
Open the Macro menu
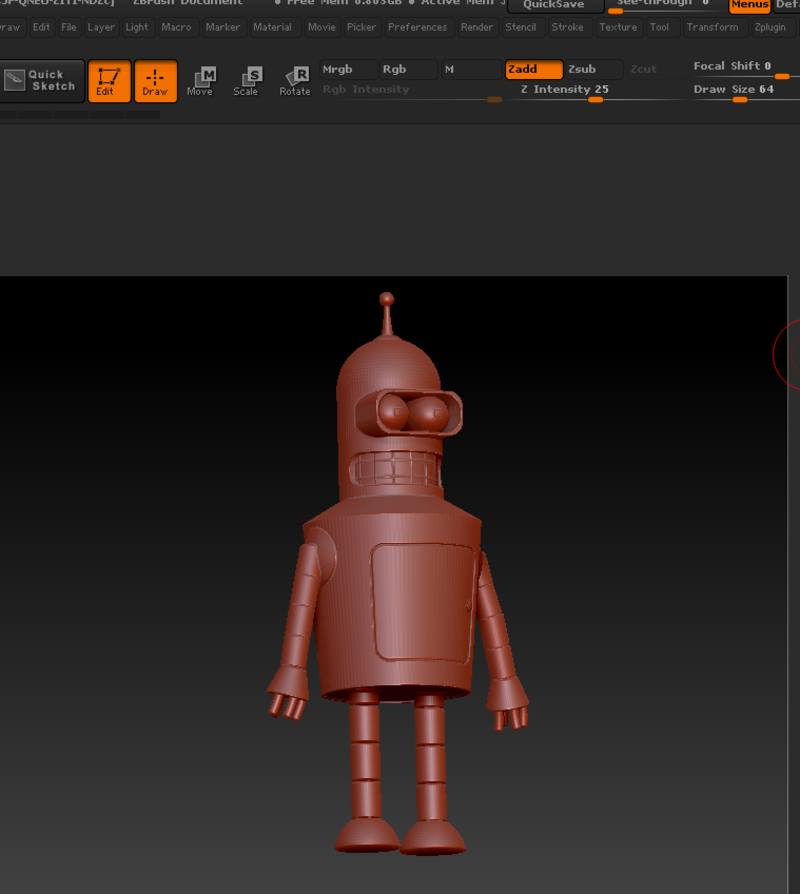(176, 27)
